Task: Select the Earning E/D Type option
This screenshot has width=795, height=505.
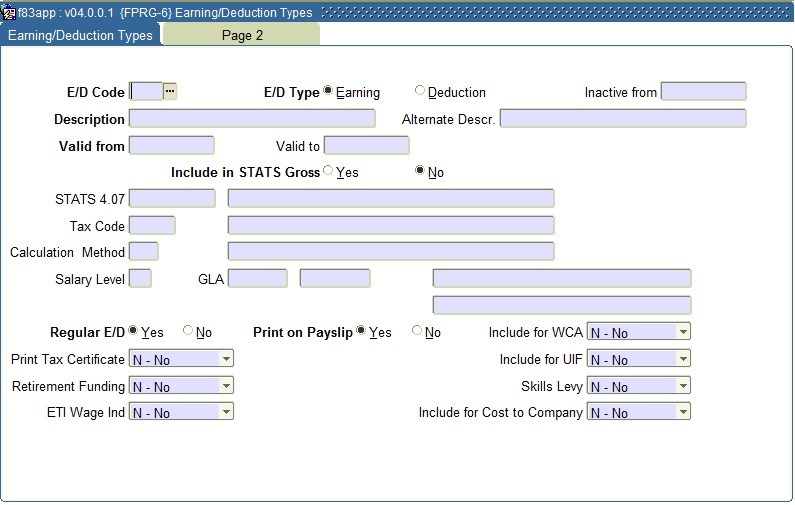Action: pyautogui.click(x=328, y=92)
